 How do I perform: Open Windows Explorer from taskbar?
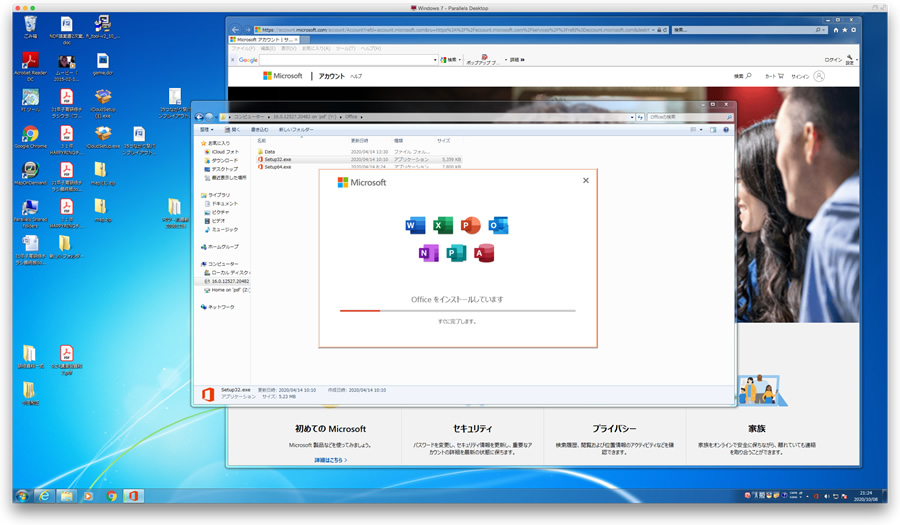coord(66,496)
